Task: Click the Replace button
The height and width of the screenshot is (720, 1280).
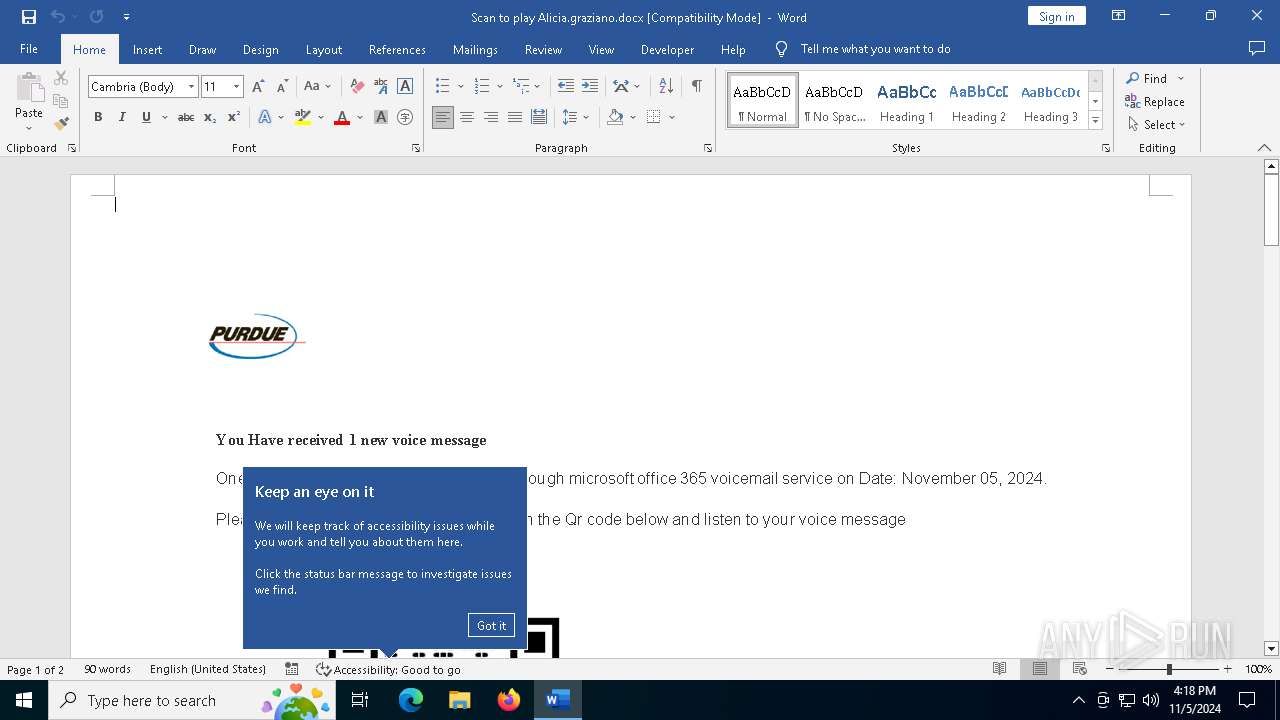Action: 1154,102
